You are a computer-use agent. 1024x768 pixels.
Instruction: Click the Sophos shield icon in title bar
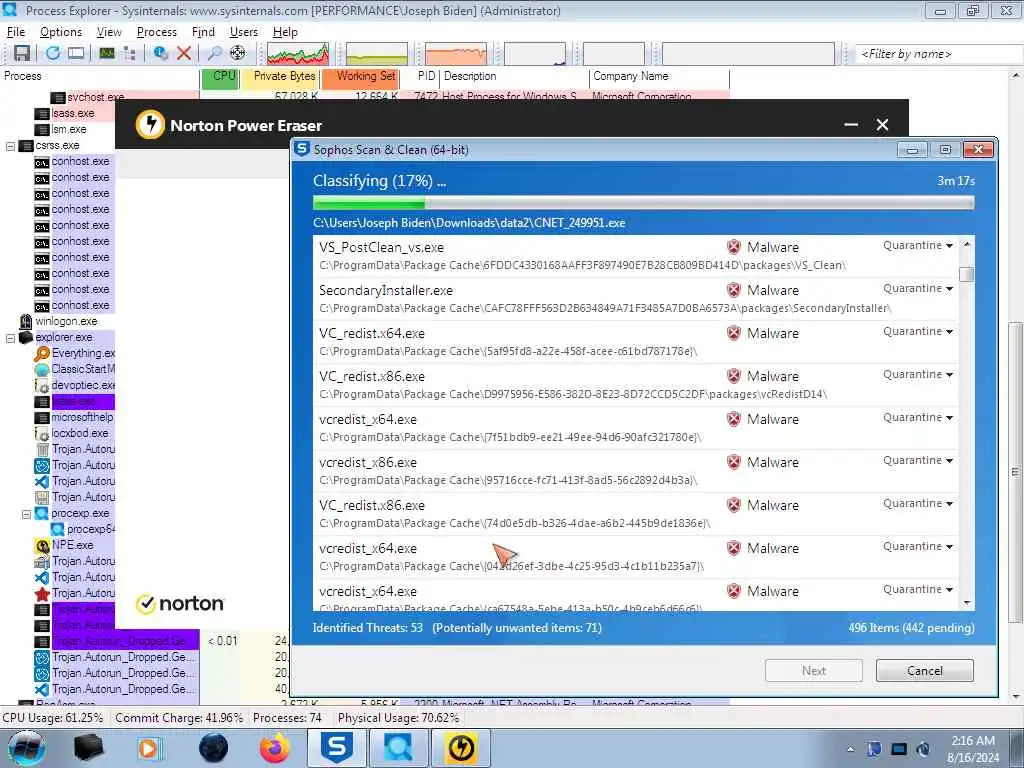(x=302, y=150)
